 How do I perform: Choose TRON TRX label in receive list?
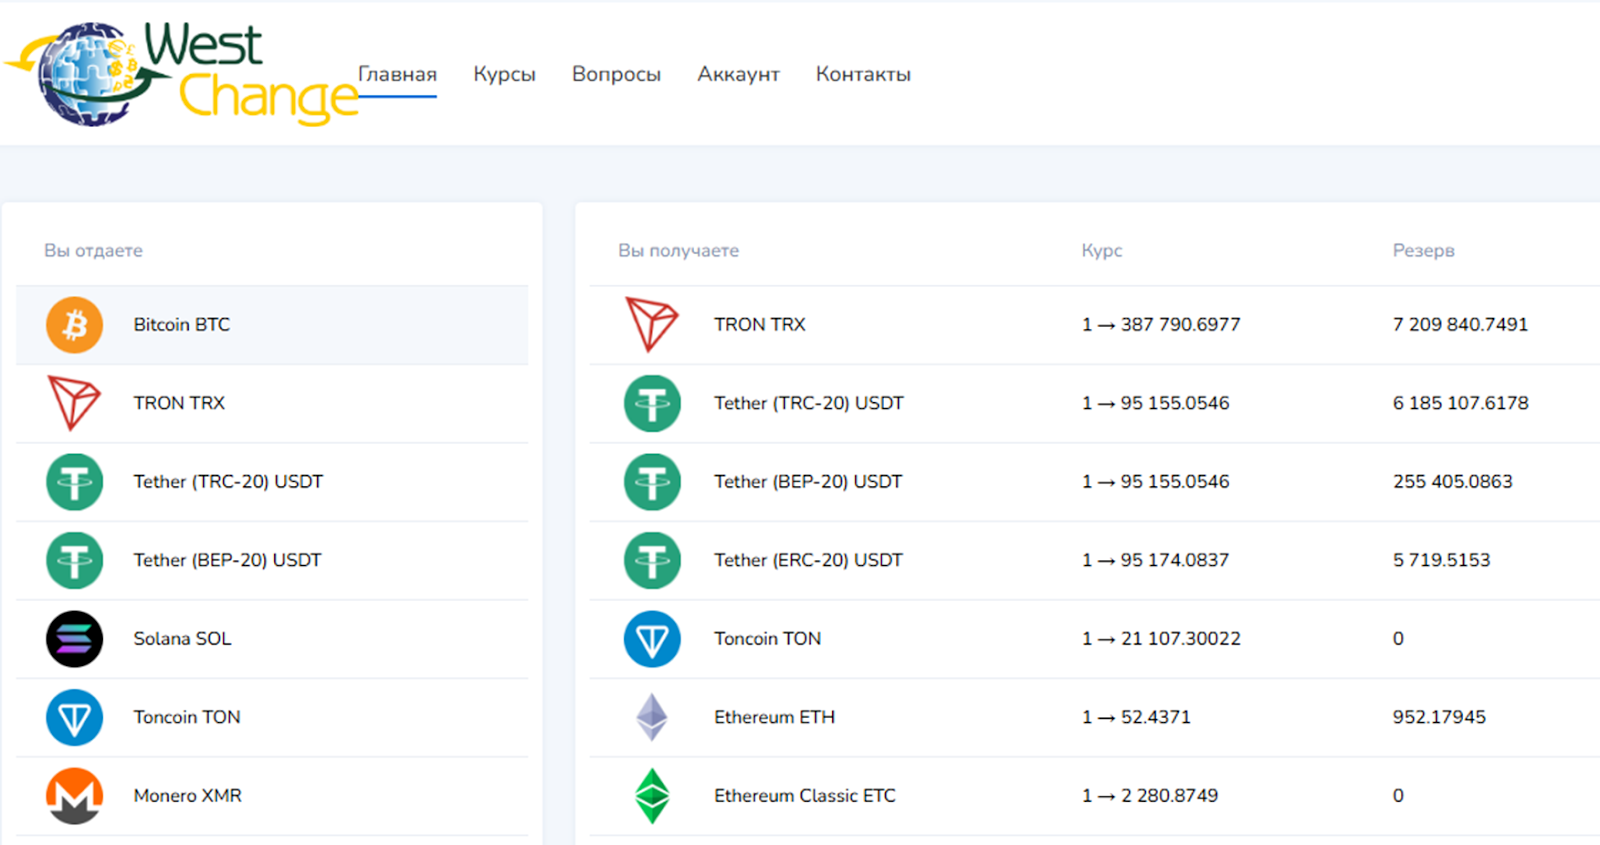[x=759, y=325]
